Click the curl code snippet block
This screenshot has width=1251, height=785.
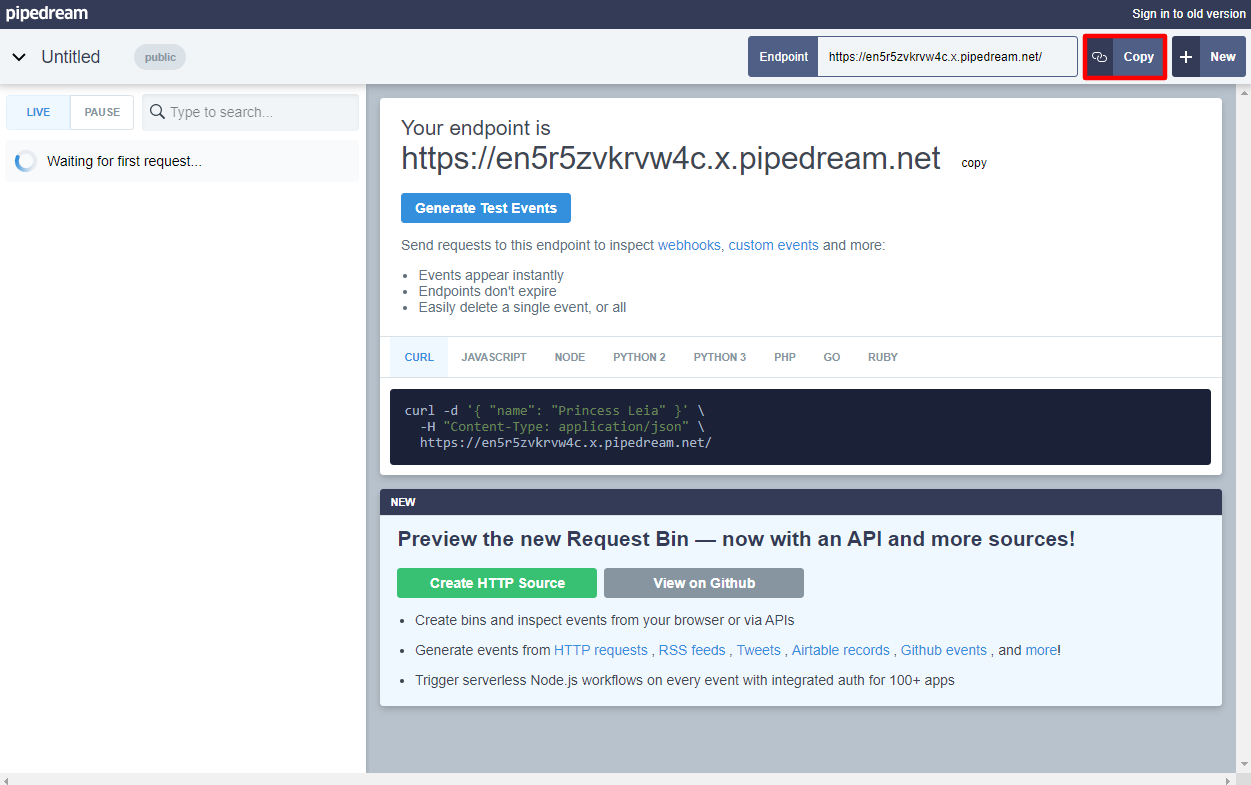pos(800,427)
